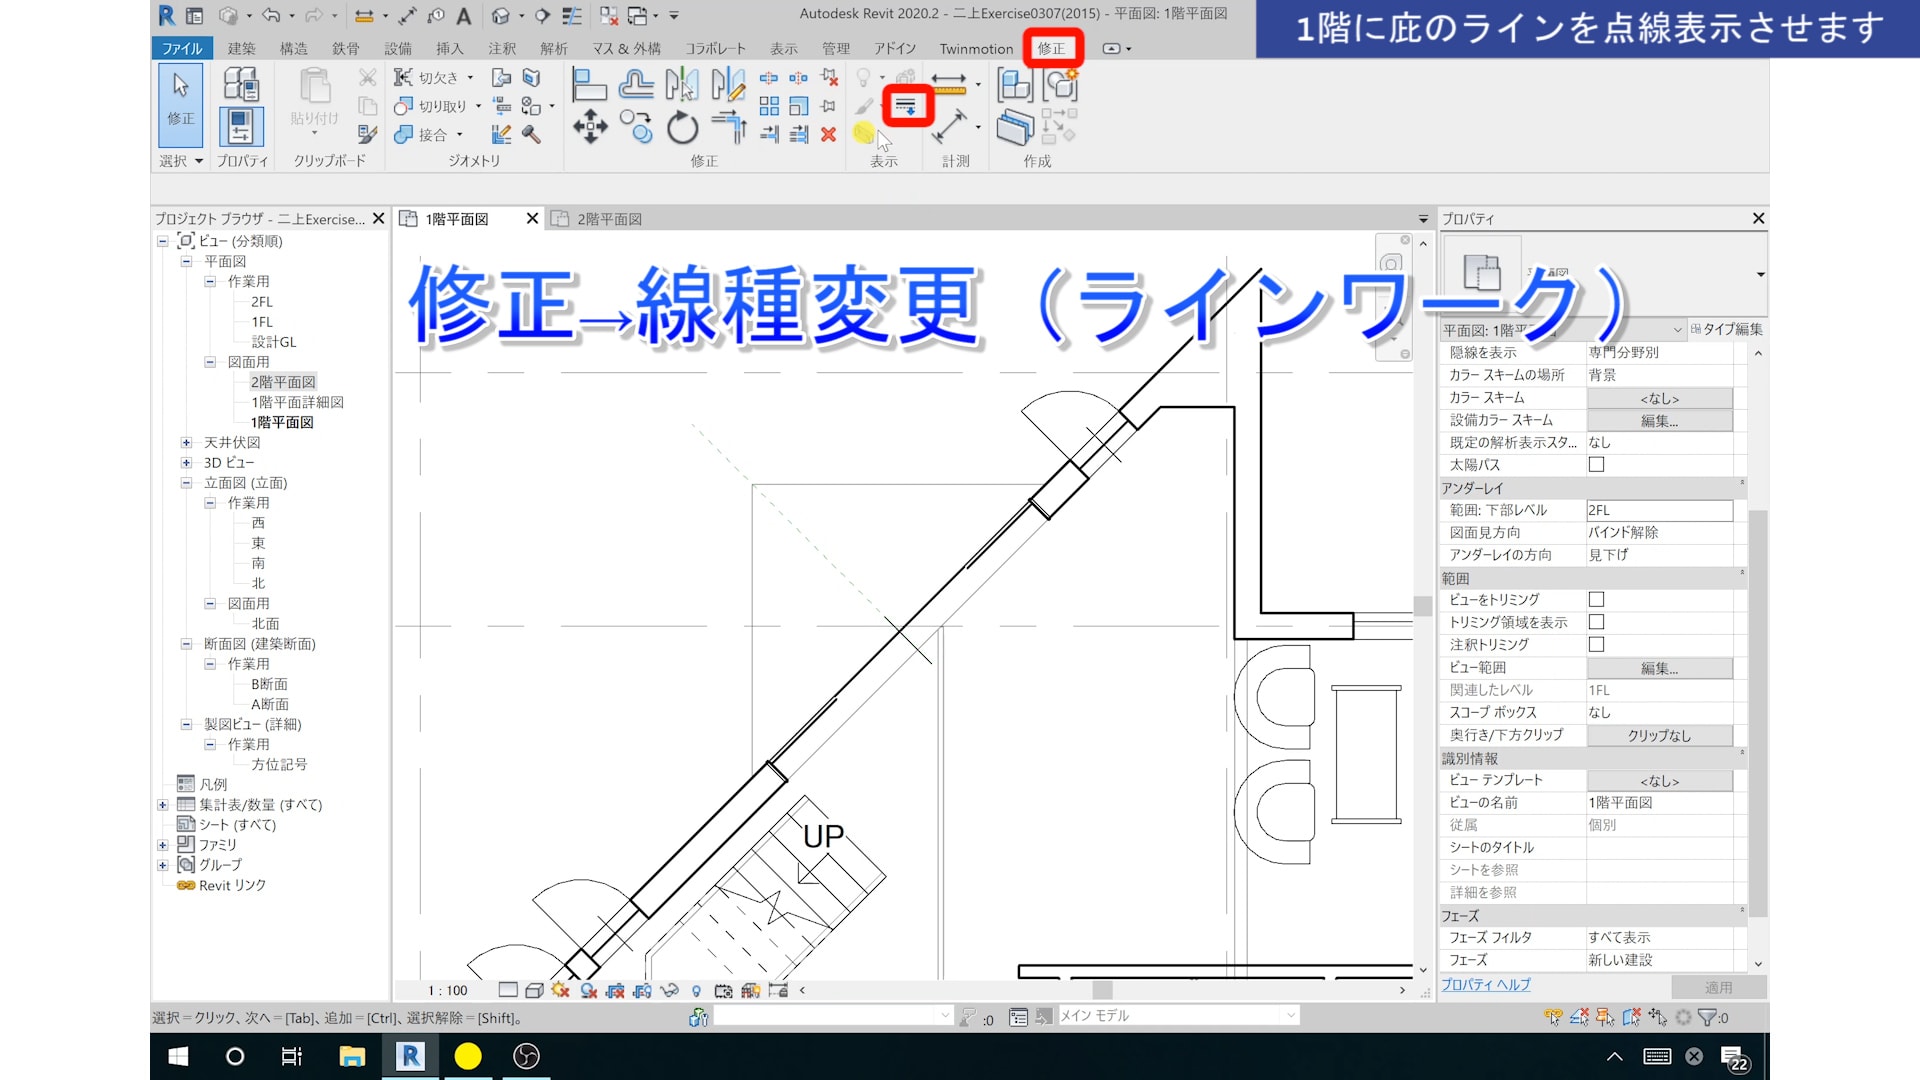
Task: Click the プロパティ ヘルプ link
Action: click(1485, 985)
